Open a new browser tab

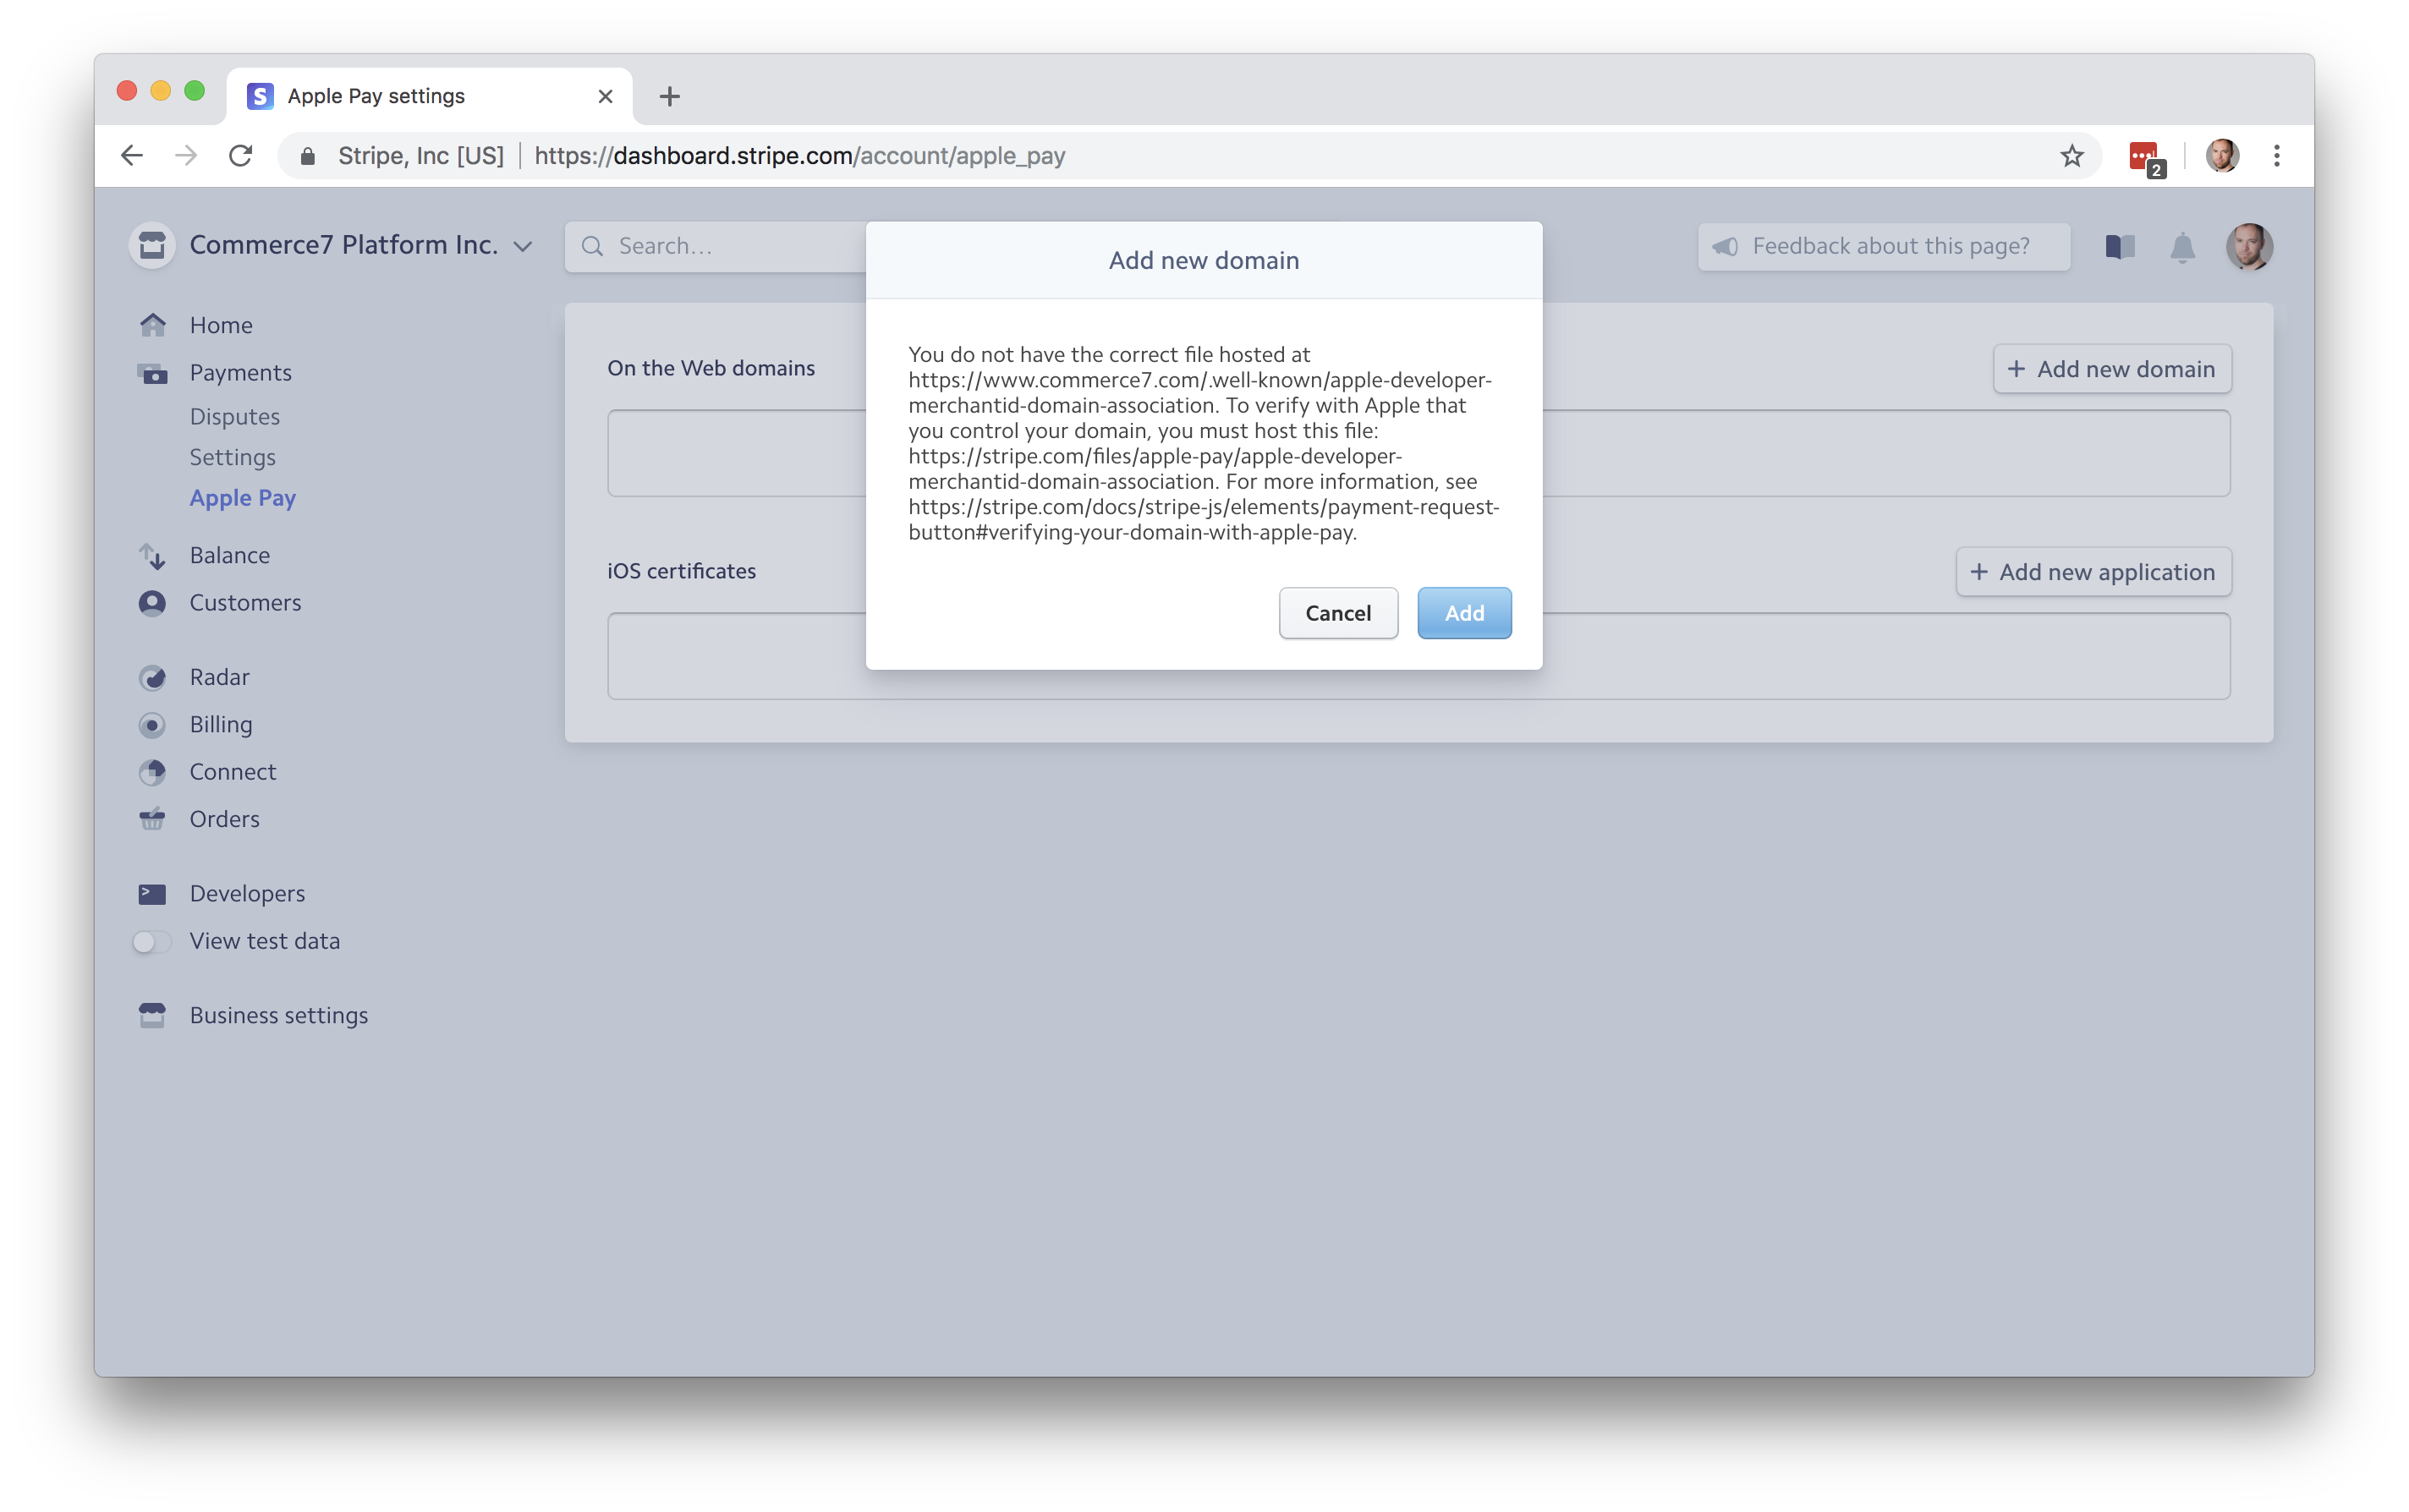point(669,96)
